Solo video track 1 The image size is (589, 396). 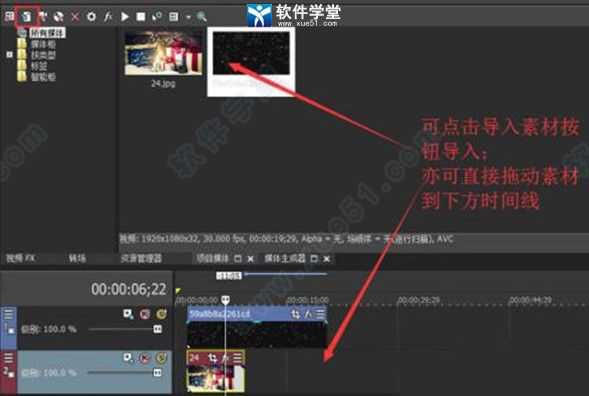click(162, 314)
